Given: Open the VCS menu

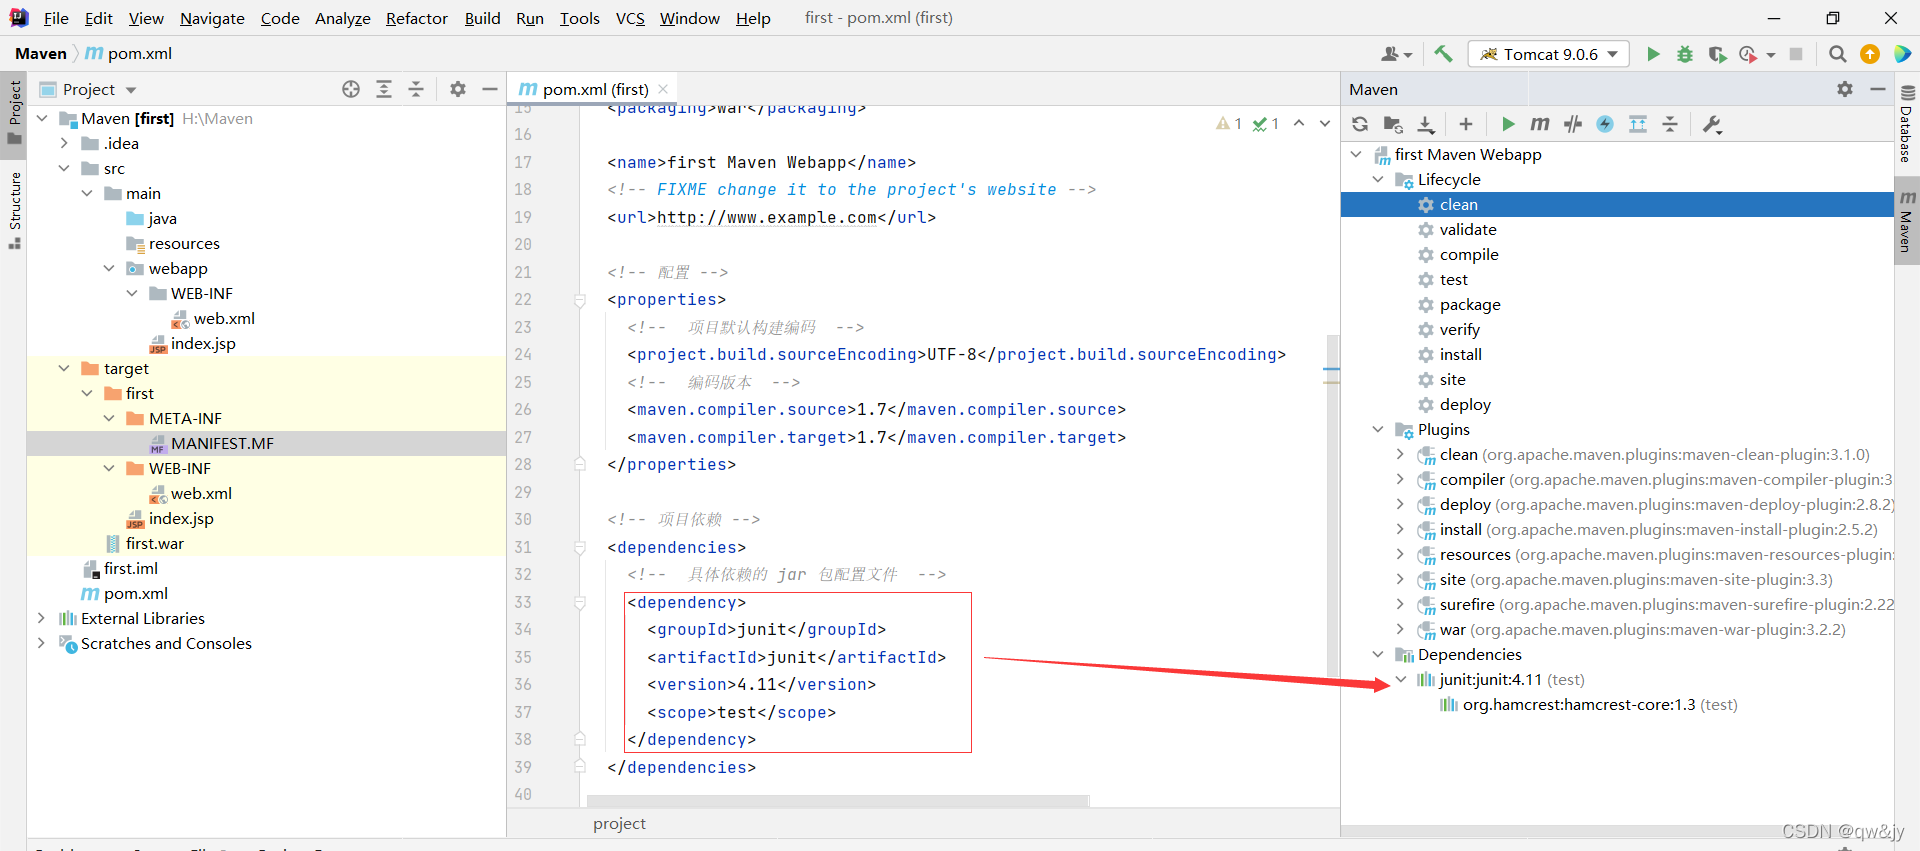Looking at the screenshot, I should pyautogui.click(x=630, y=18).
